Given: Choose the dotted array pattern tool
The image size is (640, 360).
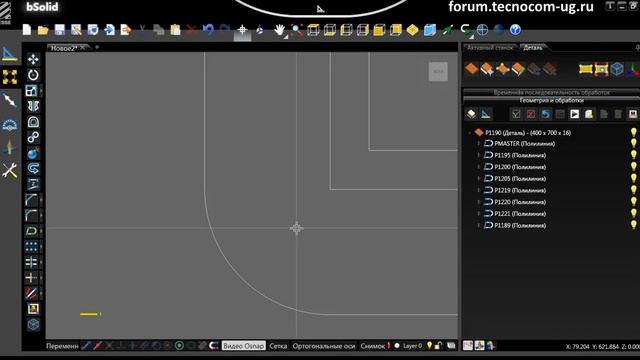Looking at the screenshot, I should point(32,247).
